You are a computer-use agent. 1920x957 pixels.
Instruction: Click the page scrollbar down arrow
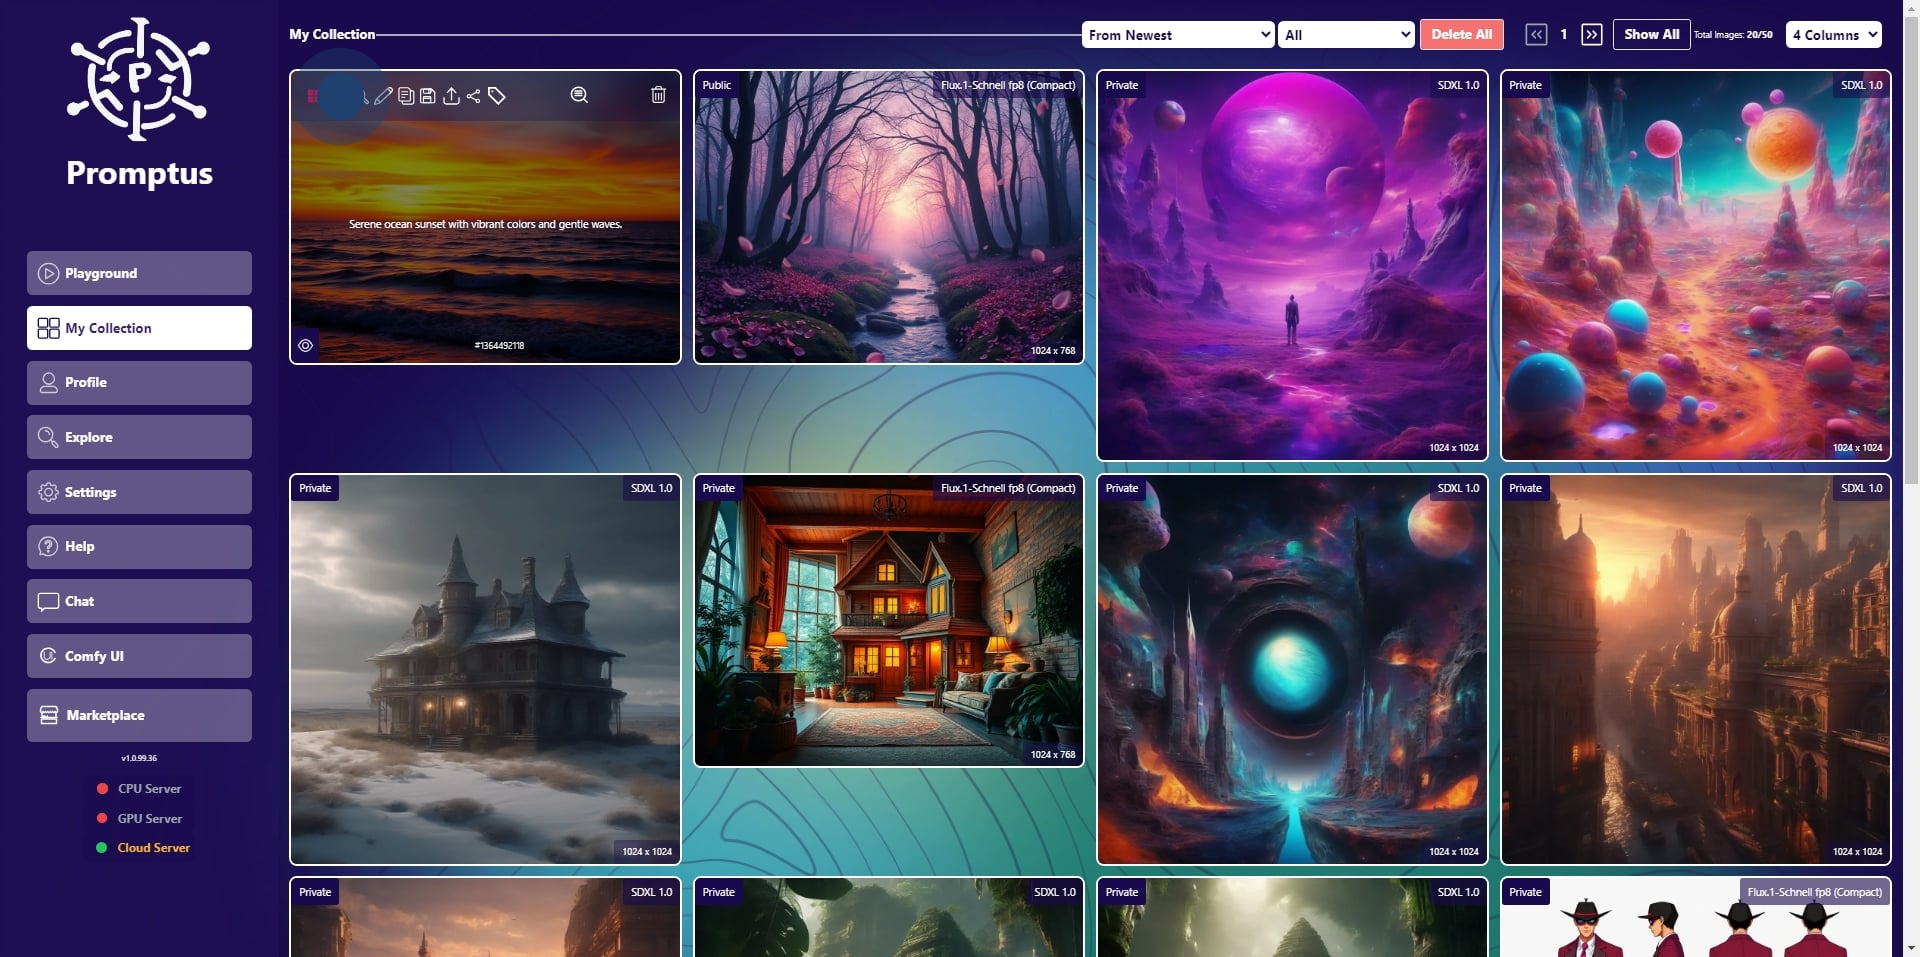click(x=1912, y=948)
